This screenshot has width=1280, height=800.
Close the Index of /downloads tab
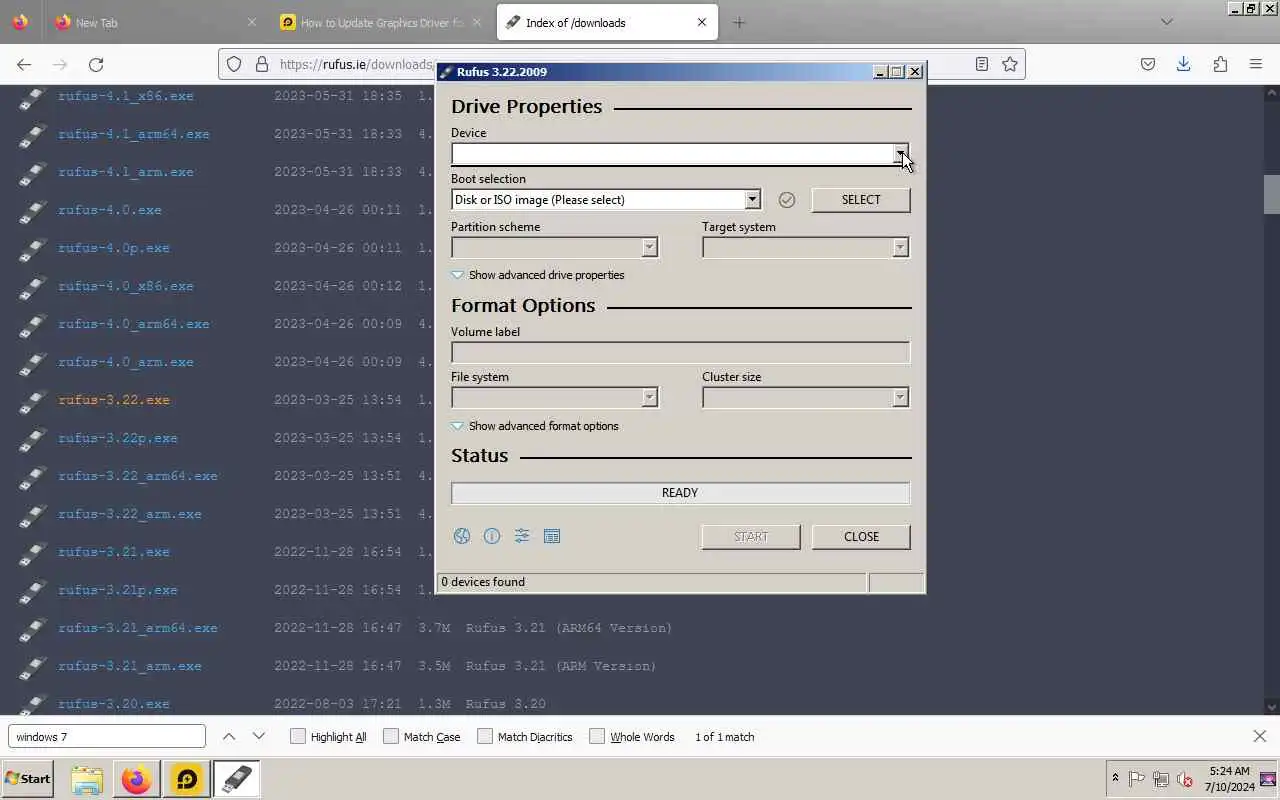tap(702, 22)
